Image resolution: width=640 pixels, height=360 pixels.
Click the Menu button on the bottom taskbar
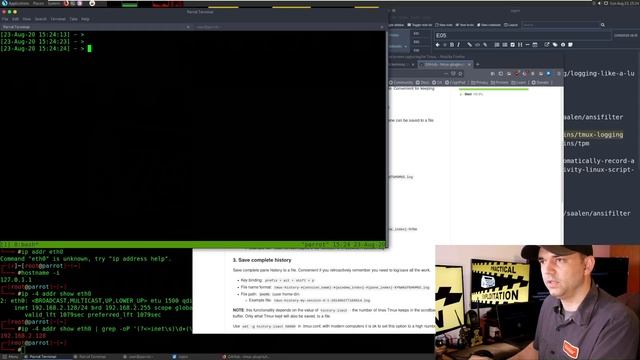point(10,357)
